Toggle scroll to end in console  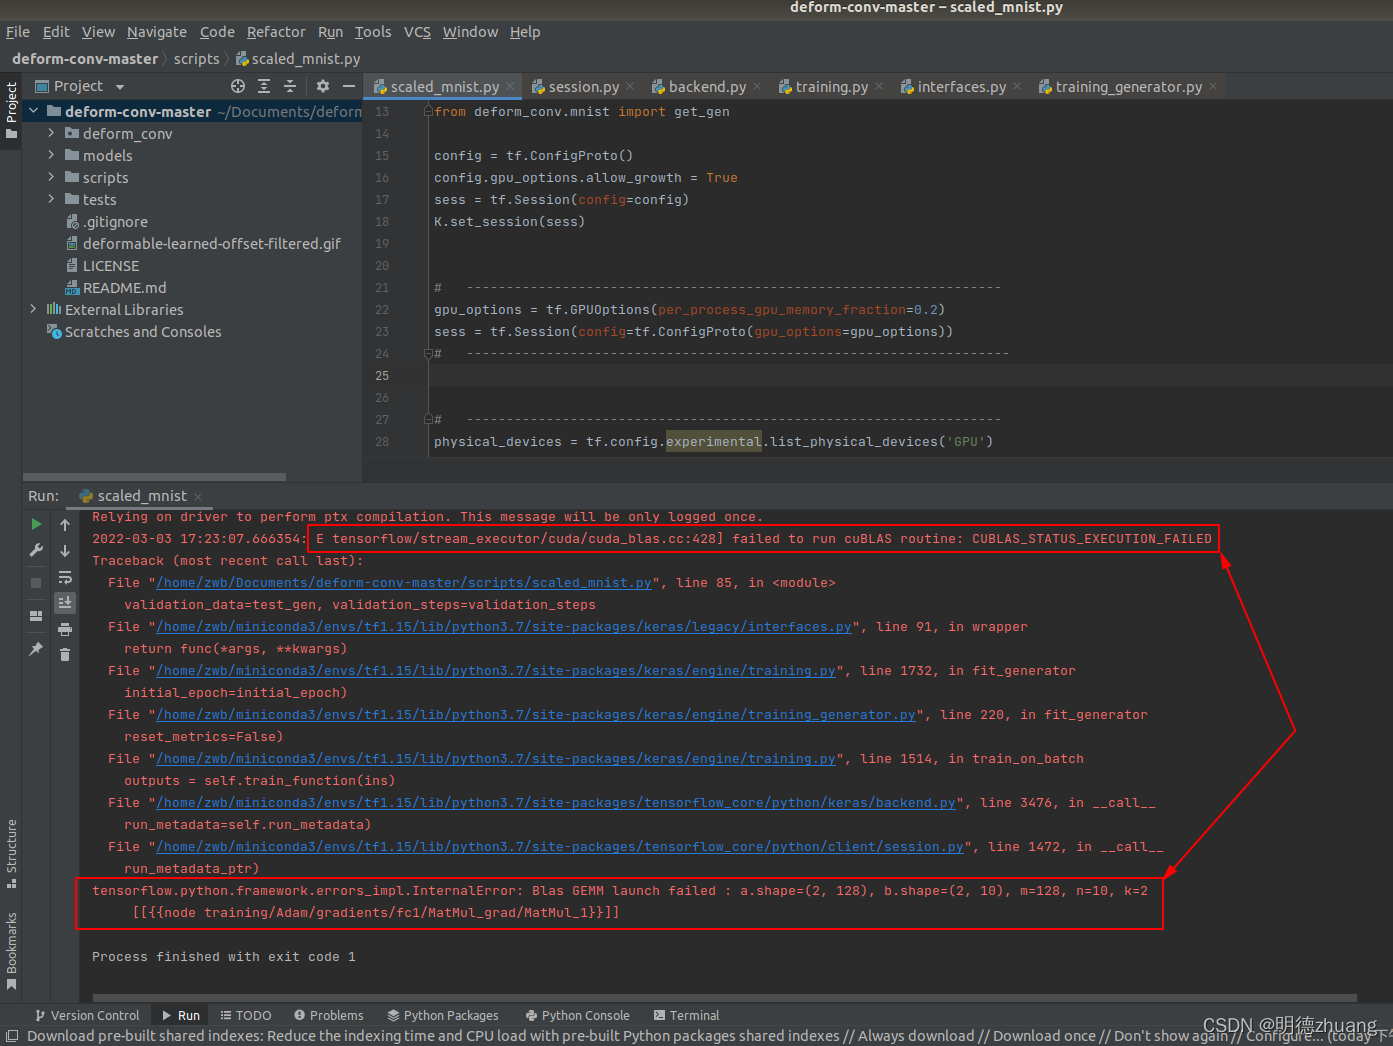65,602
